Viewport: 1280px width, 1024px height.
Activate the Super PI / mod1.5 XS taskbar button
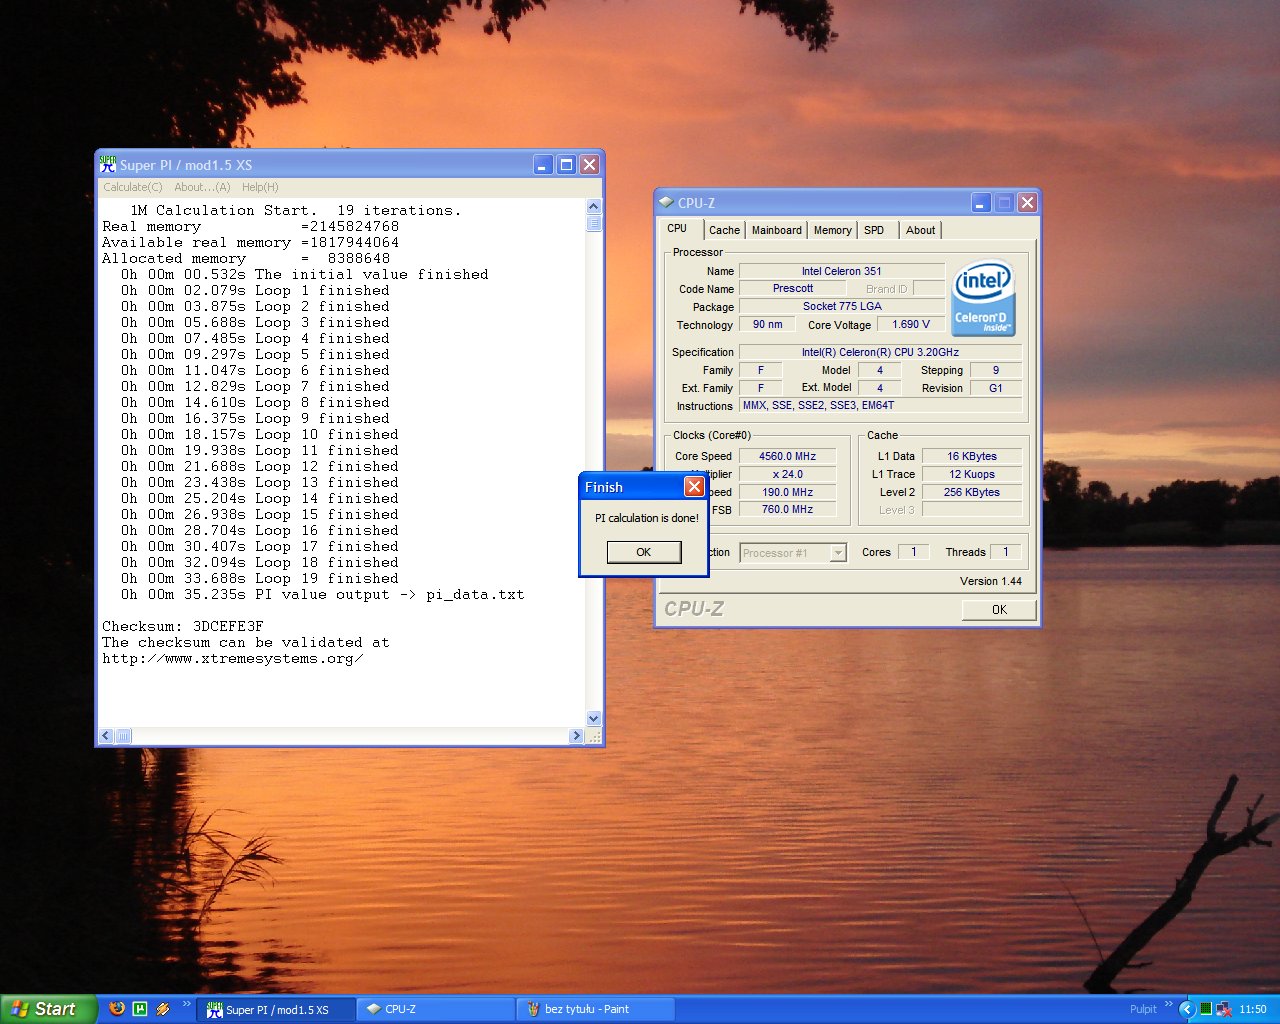276,1010
